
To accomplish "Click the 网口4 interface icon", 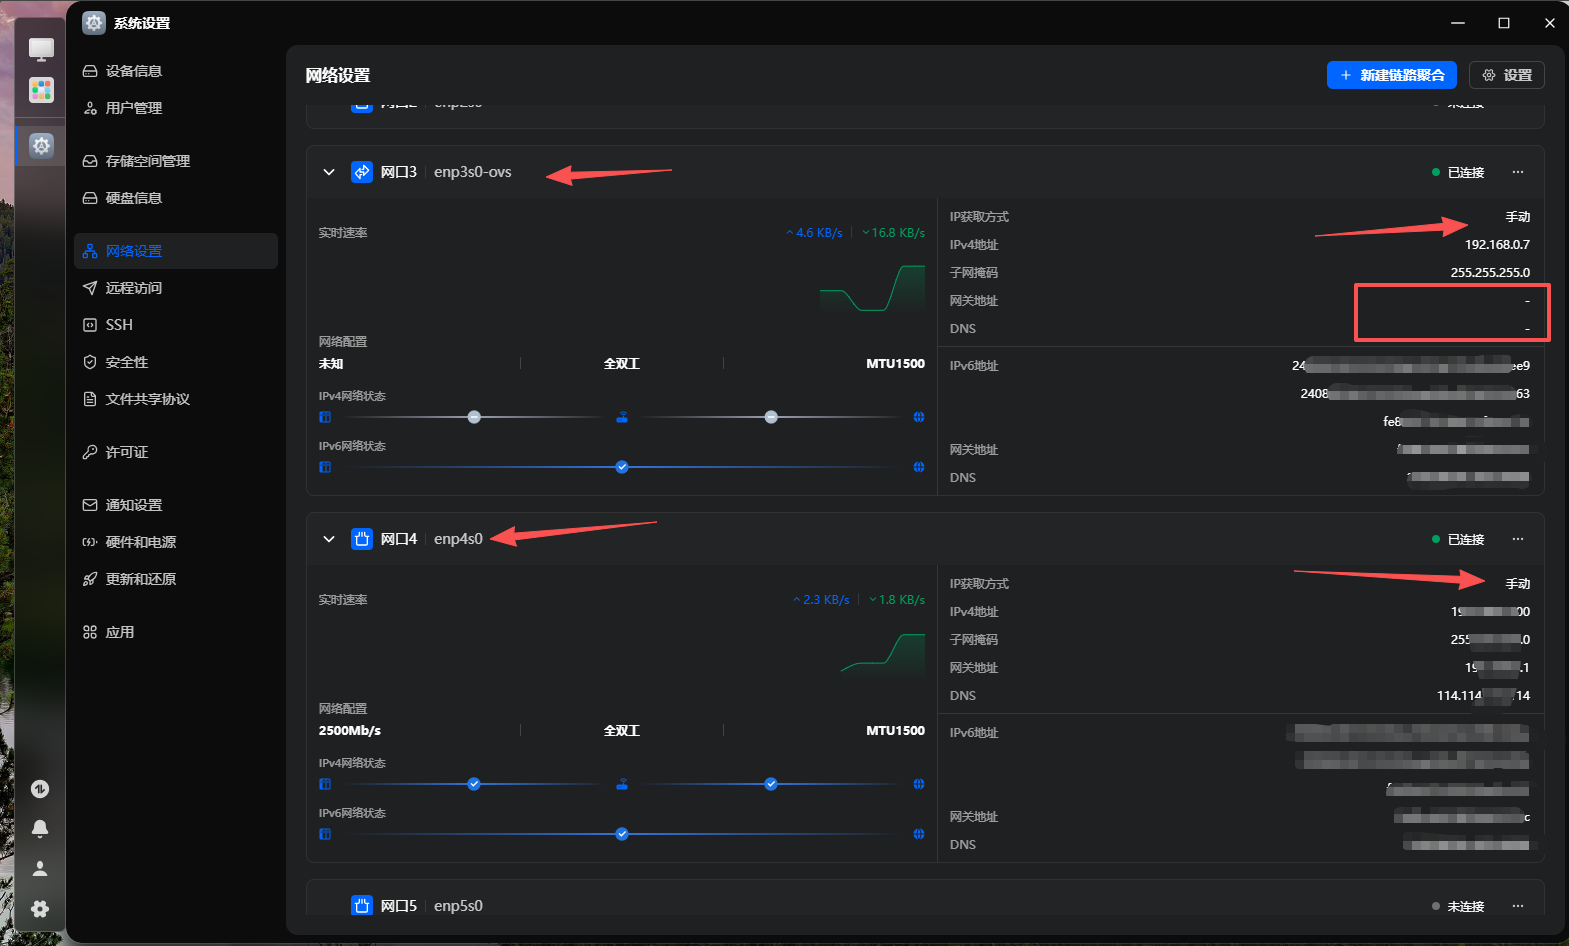I will click(362, 539).
